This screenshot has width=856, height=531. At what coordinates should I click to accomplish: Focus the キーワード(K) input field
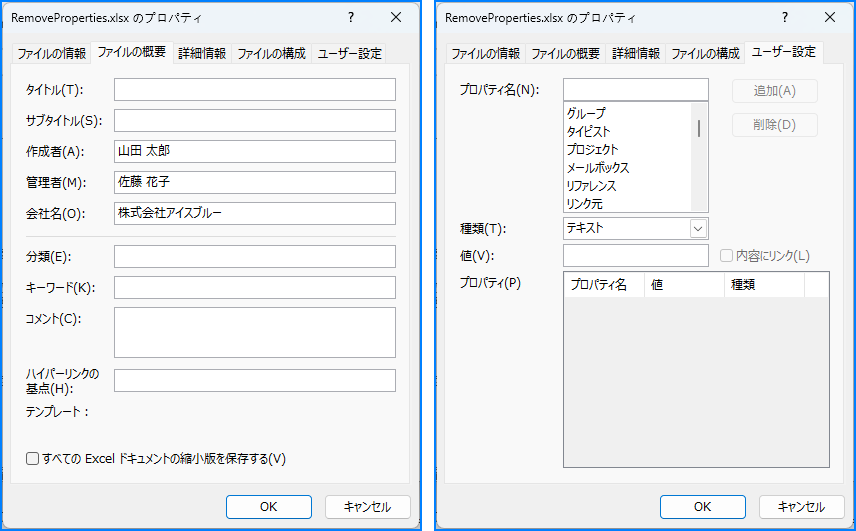pos(254,288)
